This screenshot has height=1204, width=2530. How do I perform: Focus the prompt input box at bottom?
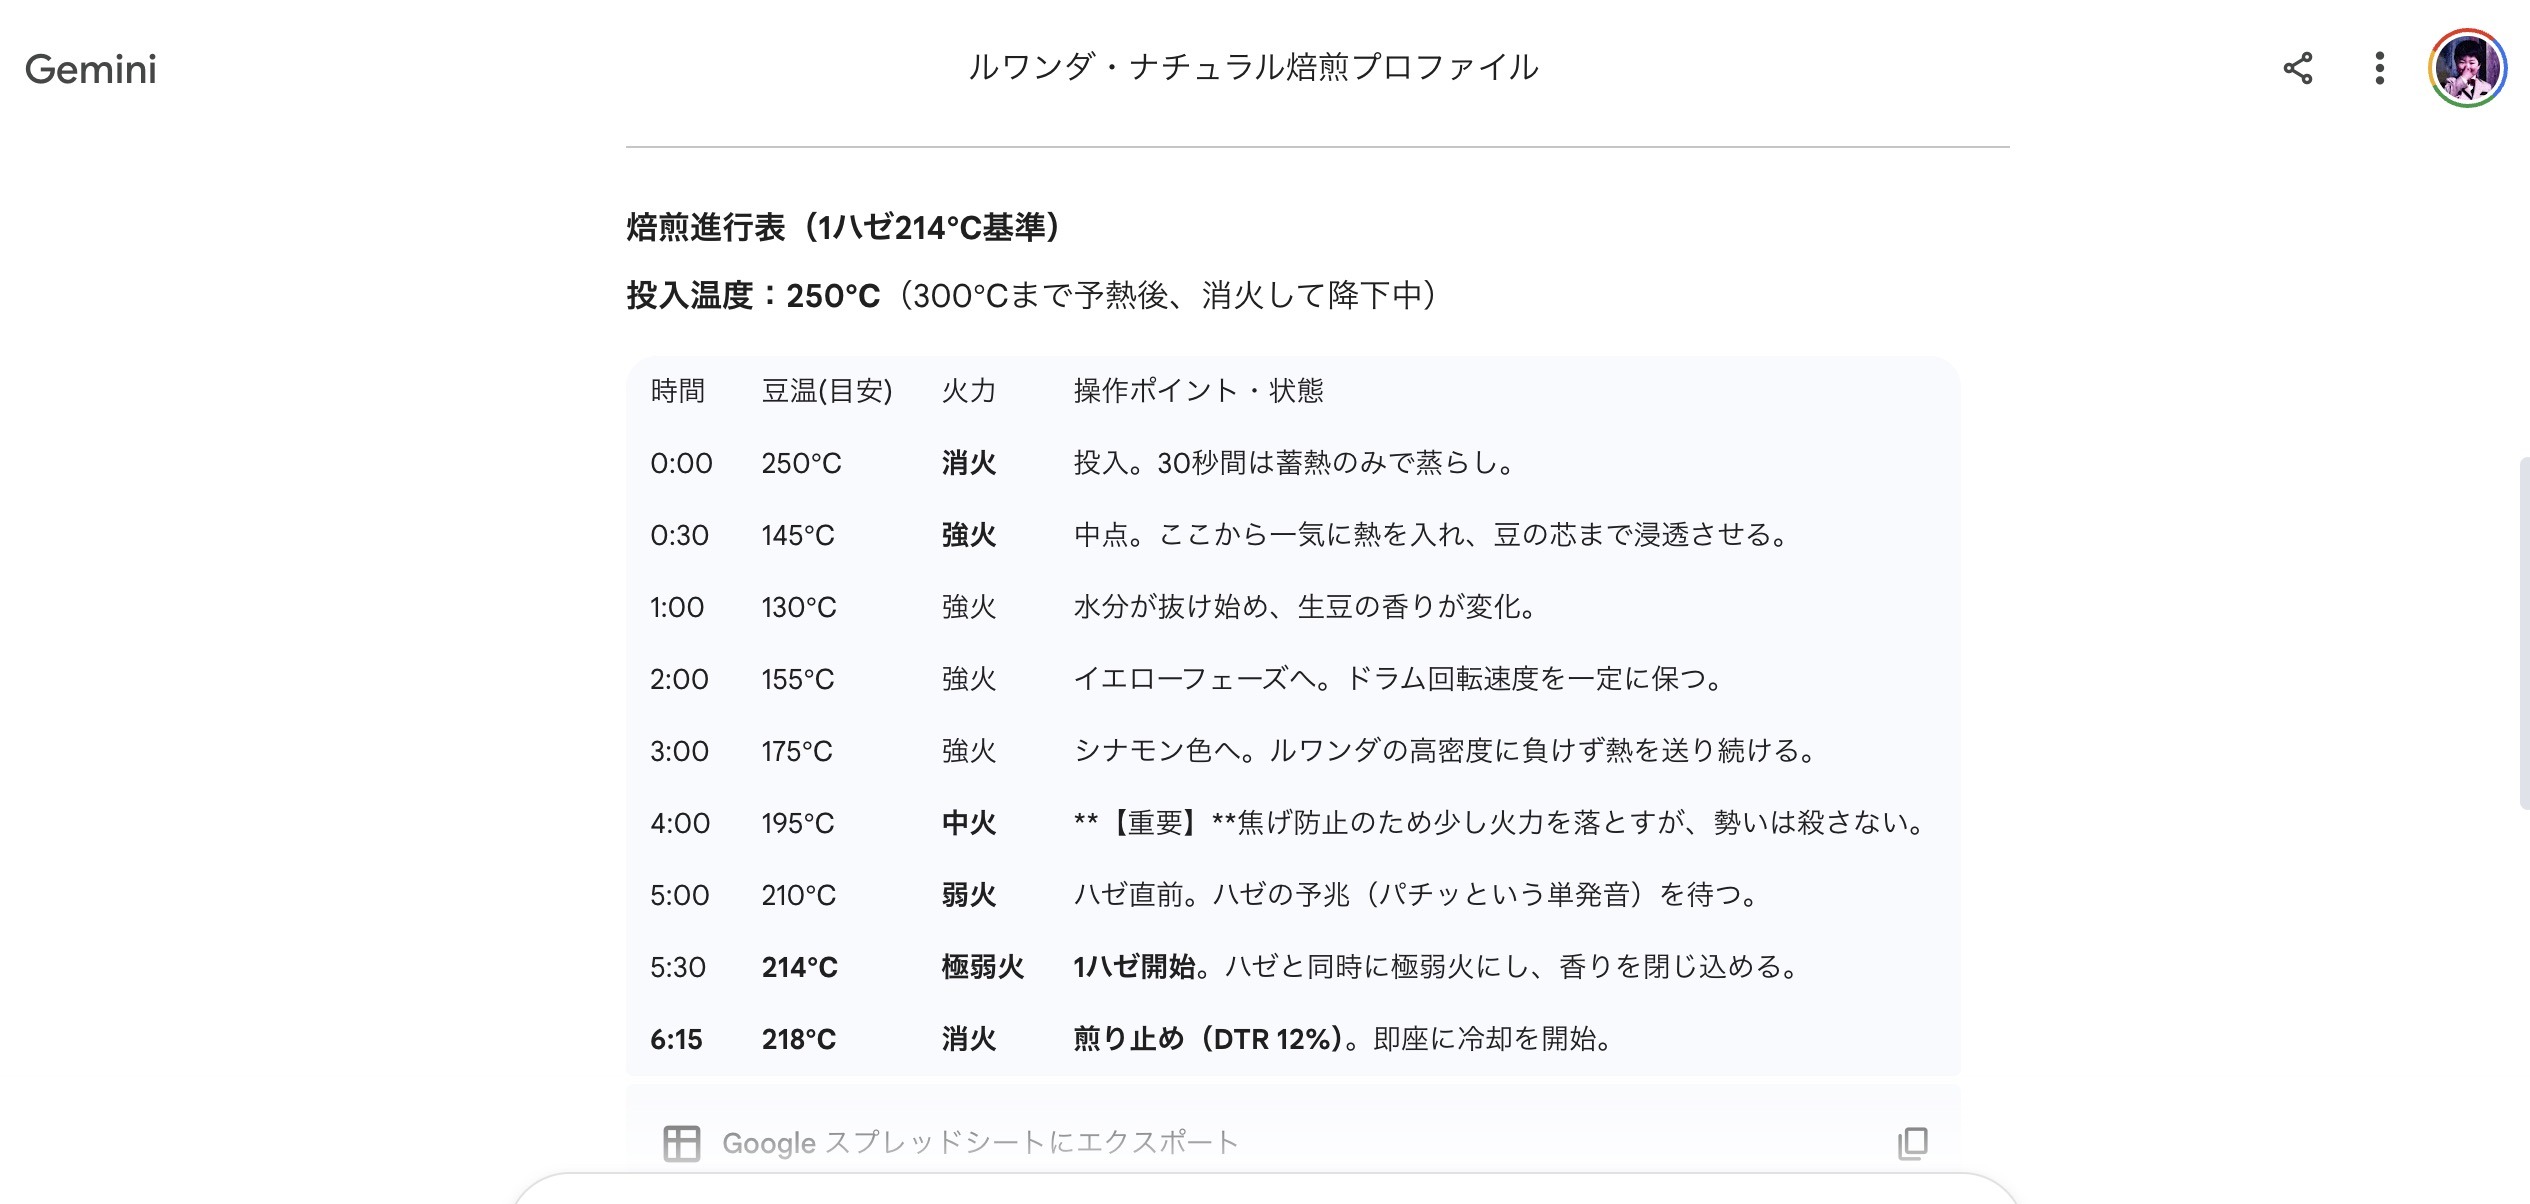tap(1265, 1192)
